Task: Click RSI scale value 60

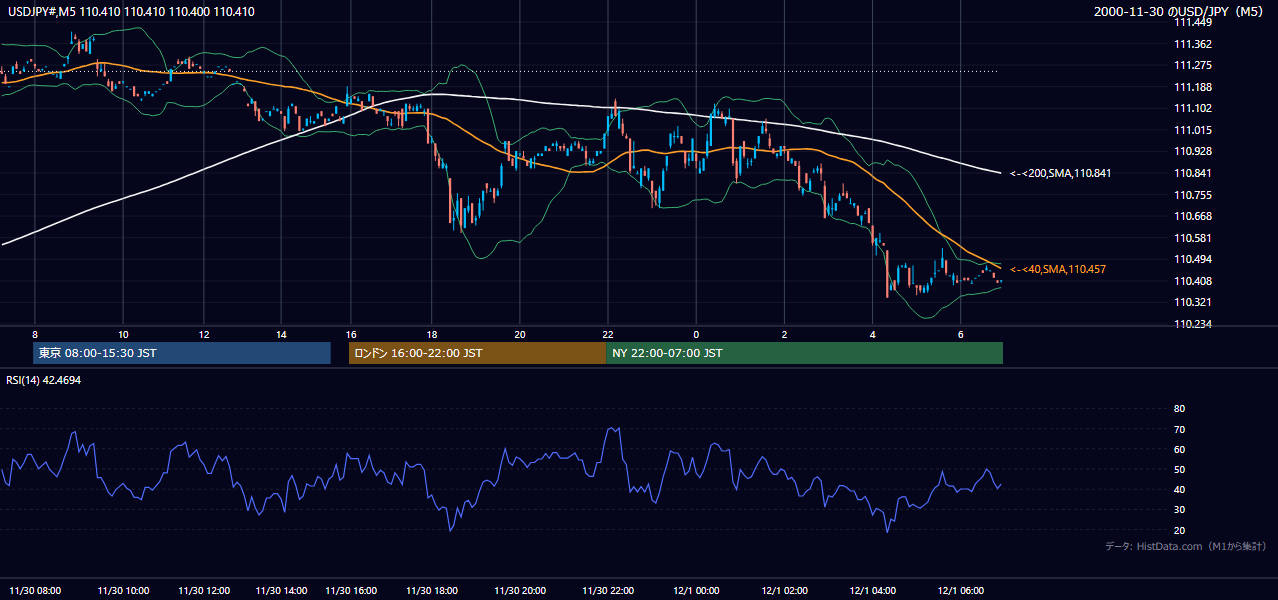Action: [1180, 449]
